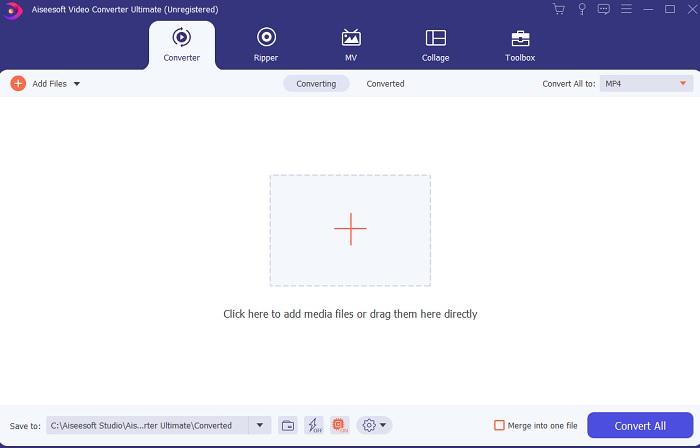The width and height of the screenshot is (700, 448).
Task: Click the orange Add Files plus icon
Action: tap(18, 83)
